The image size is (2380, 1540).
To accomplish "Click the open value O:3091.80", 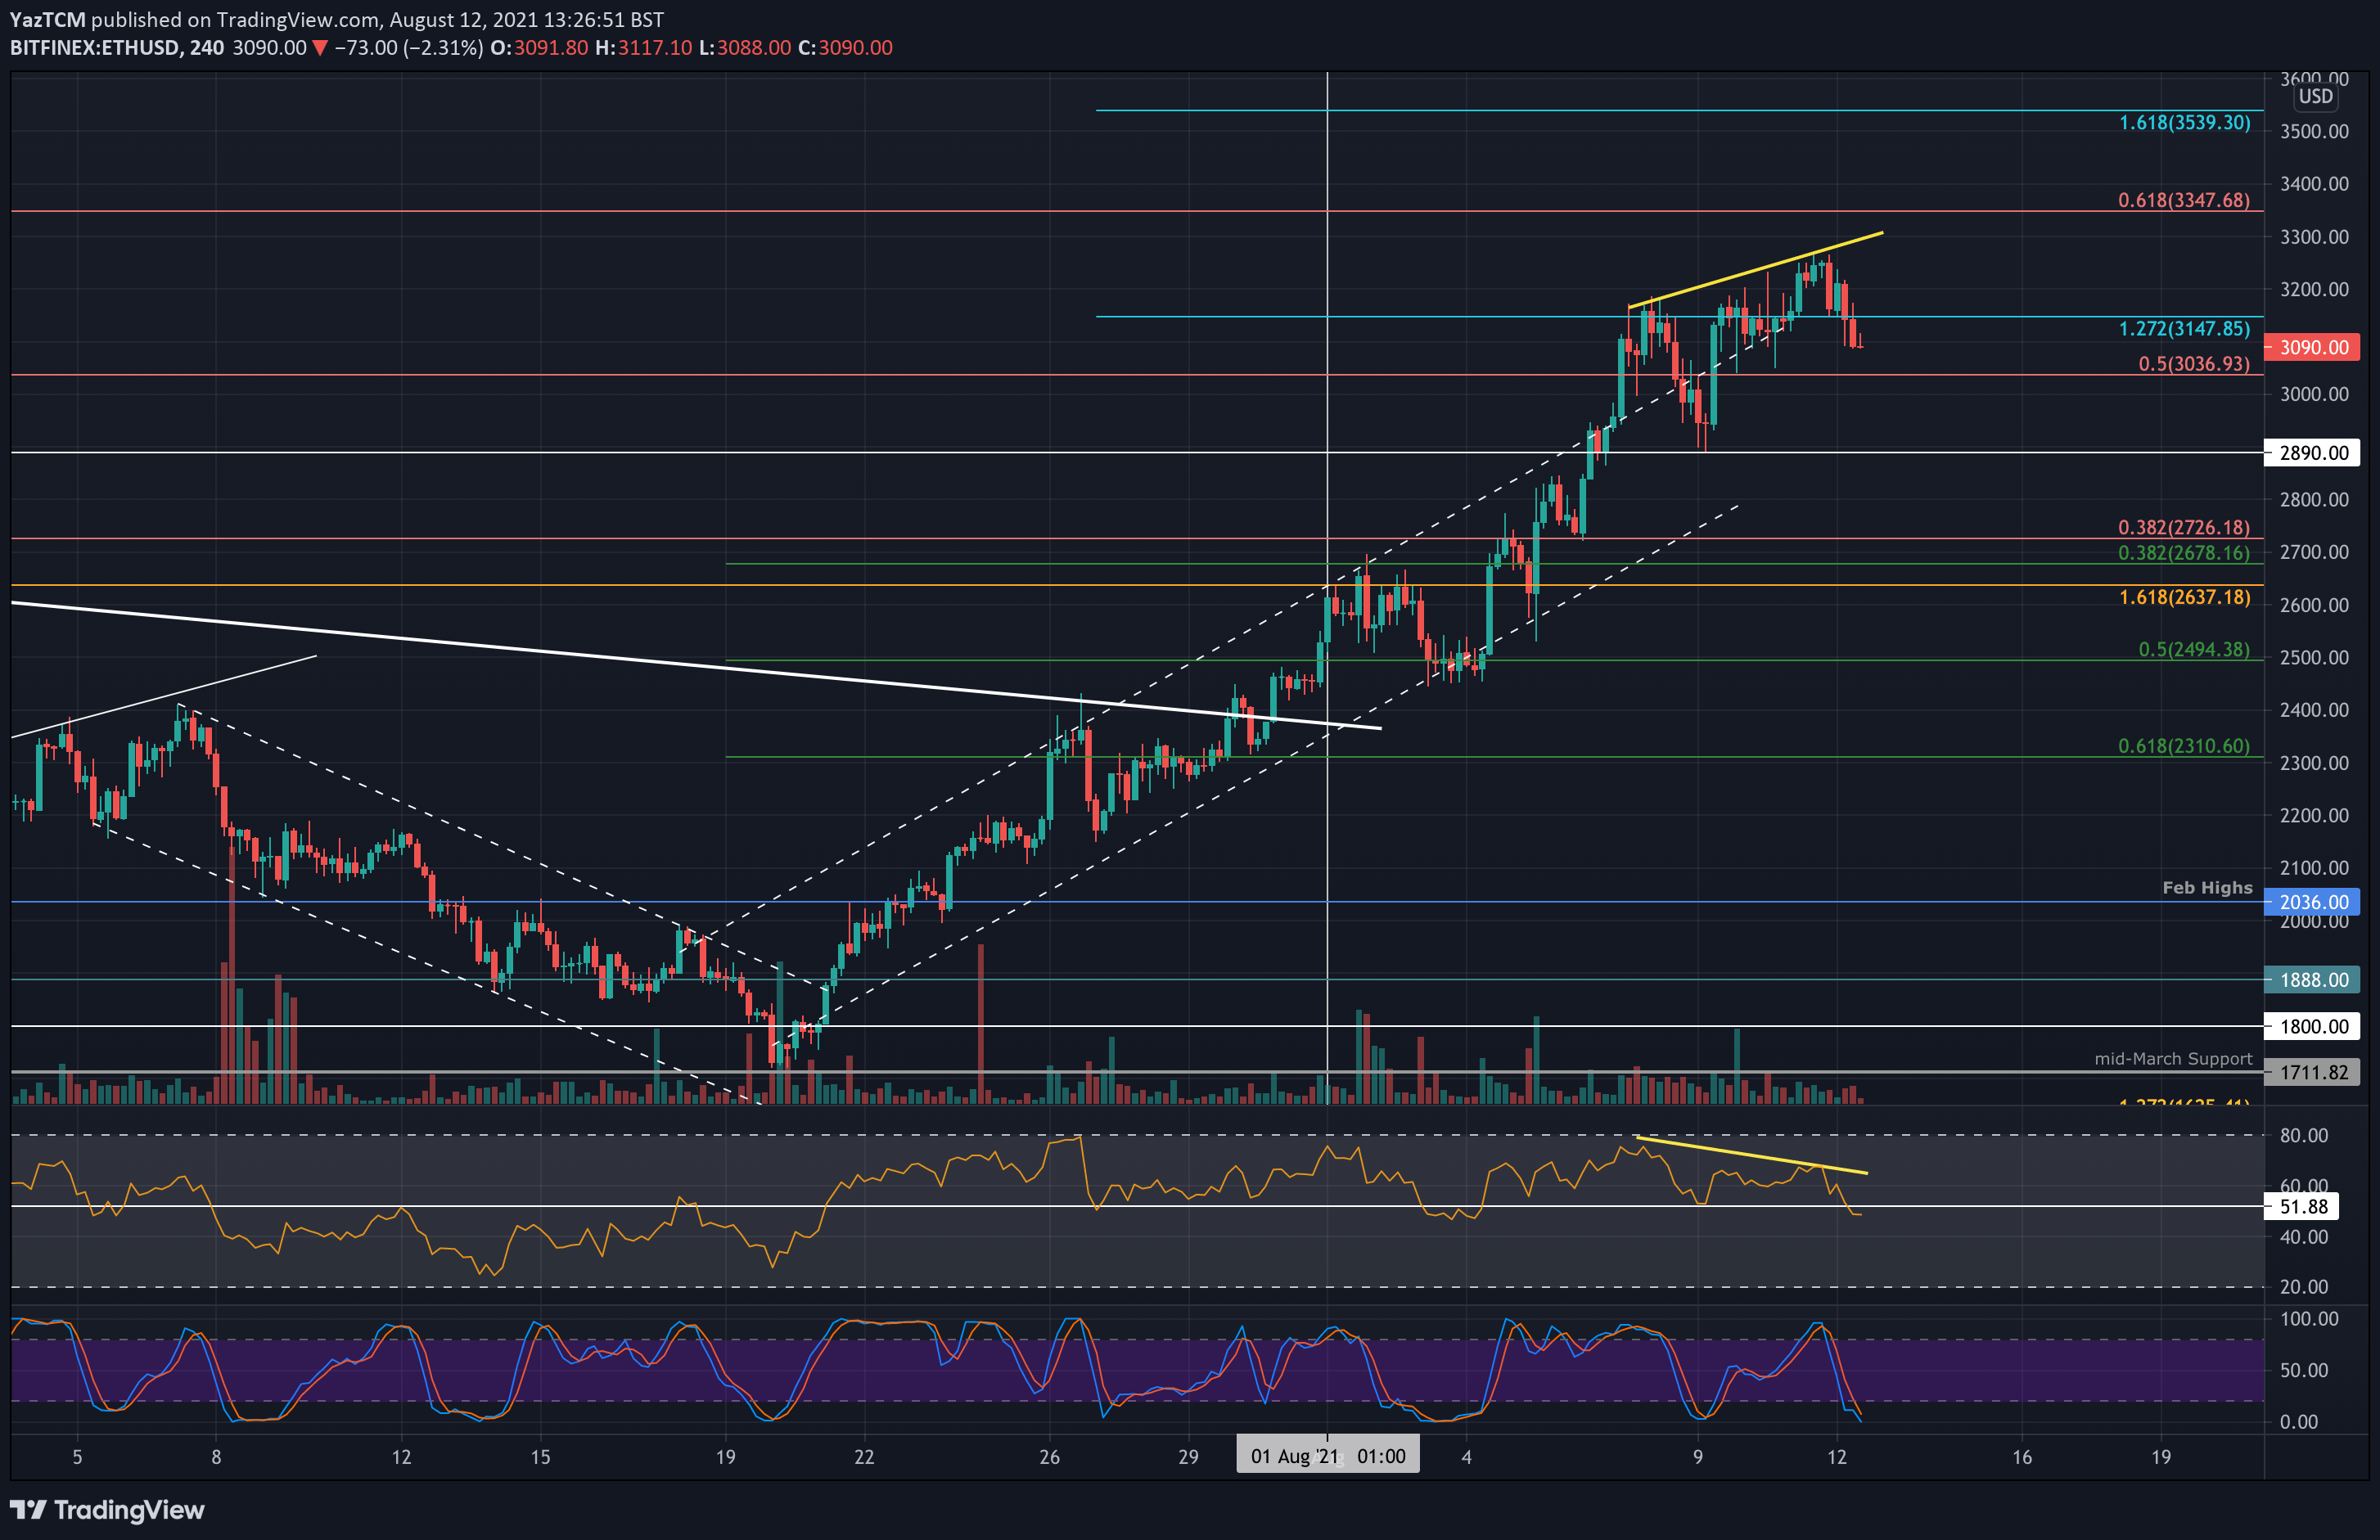I will 538,47.
